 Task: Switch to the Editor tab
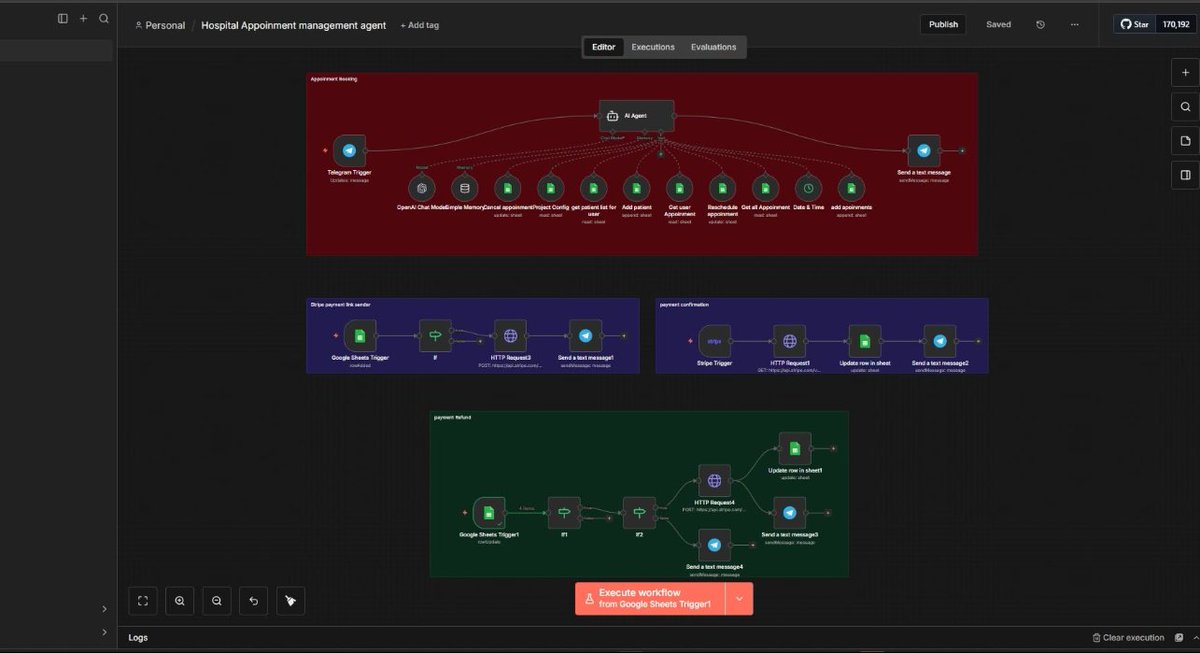[x=604, y=47]
